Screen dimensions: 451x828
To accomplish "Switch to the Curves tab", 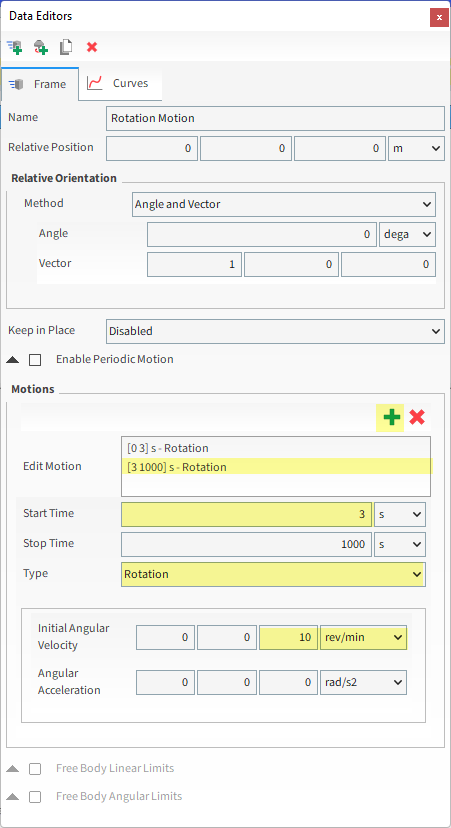I will pyautogui.click(x=120, y=83).
